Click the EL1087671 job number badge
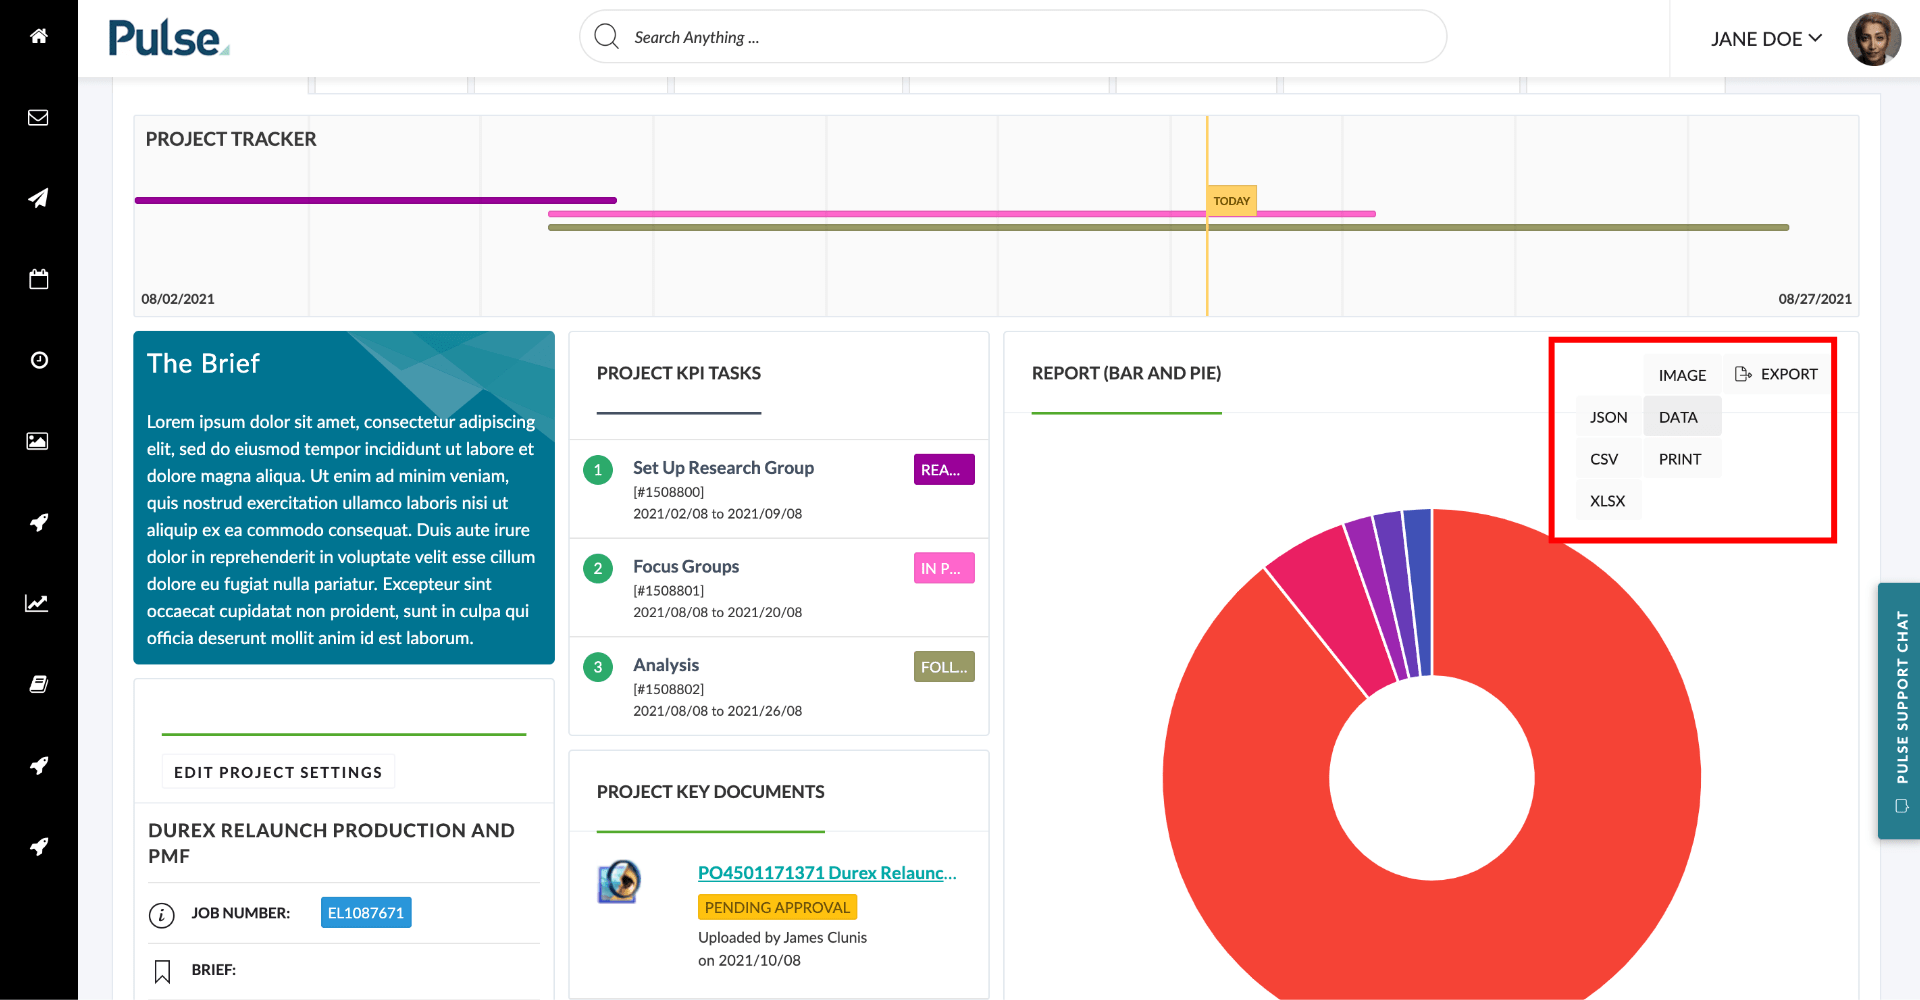This screenshot has height=1000, width=1920. pos(366,912)
